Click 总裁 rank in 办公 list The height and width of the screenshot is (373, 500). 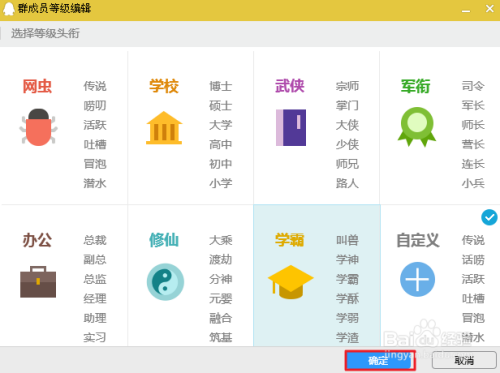point(95,240)
